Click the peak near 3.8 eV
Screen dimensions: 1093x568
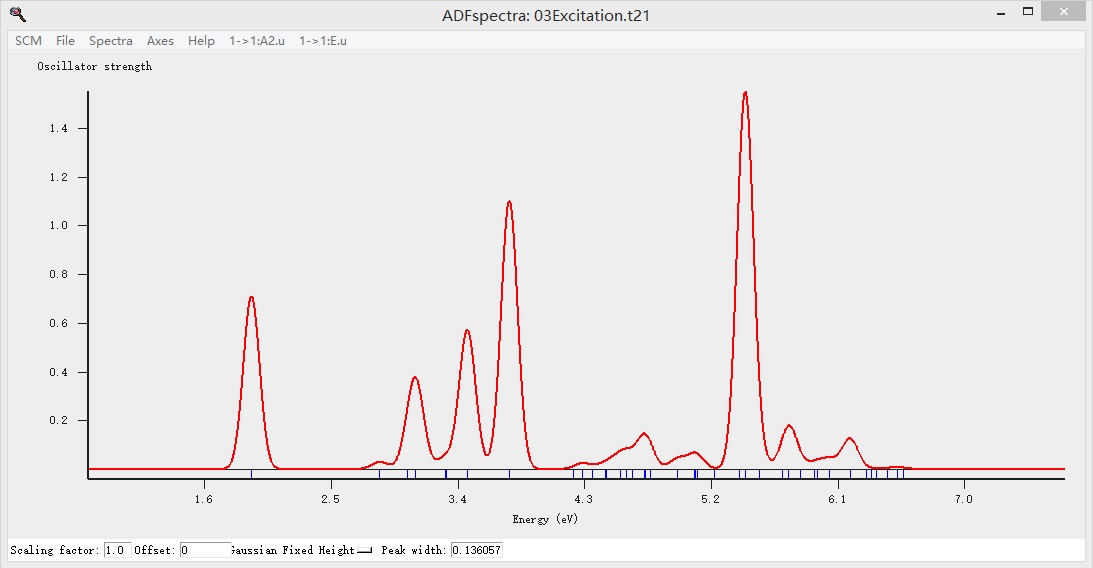tap(510, 202)
